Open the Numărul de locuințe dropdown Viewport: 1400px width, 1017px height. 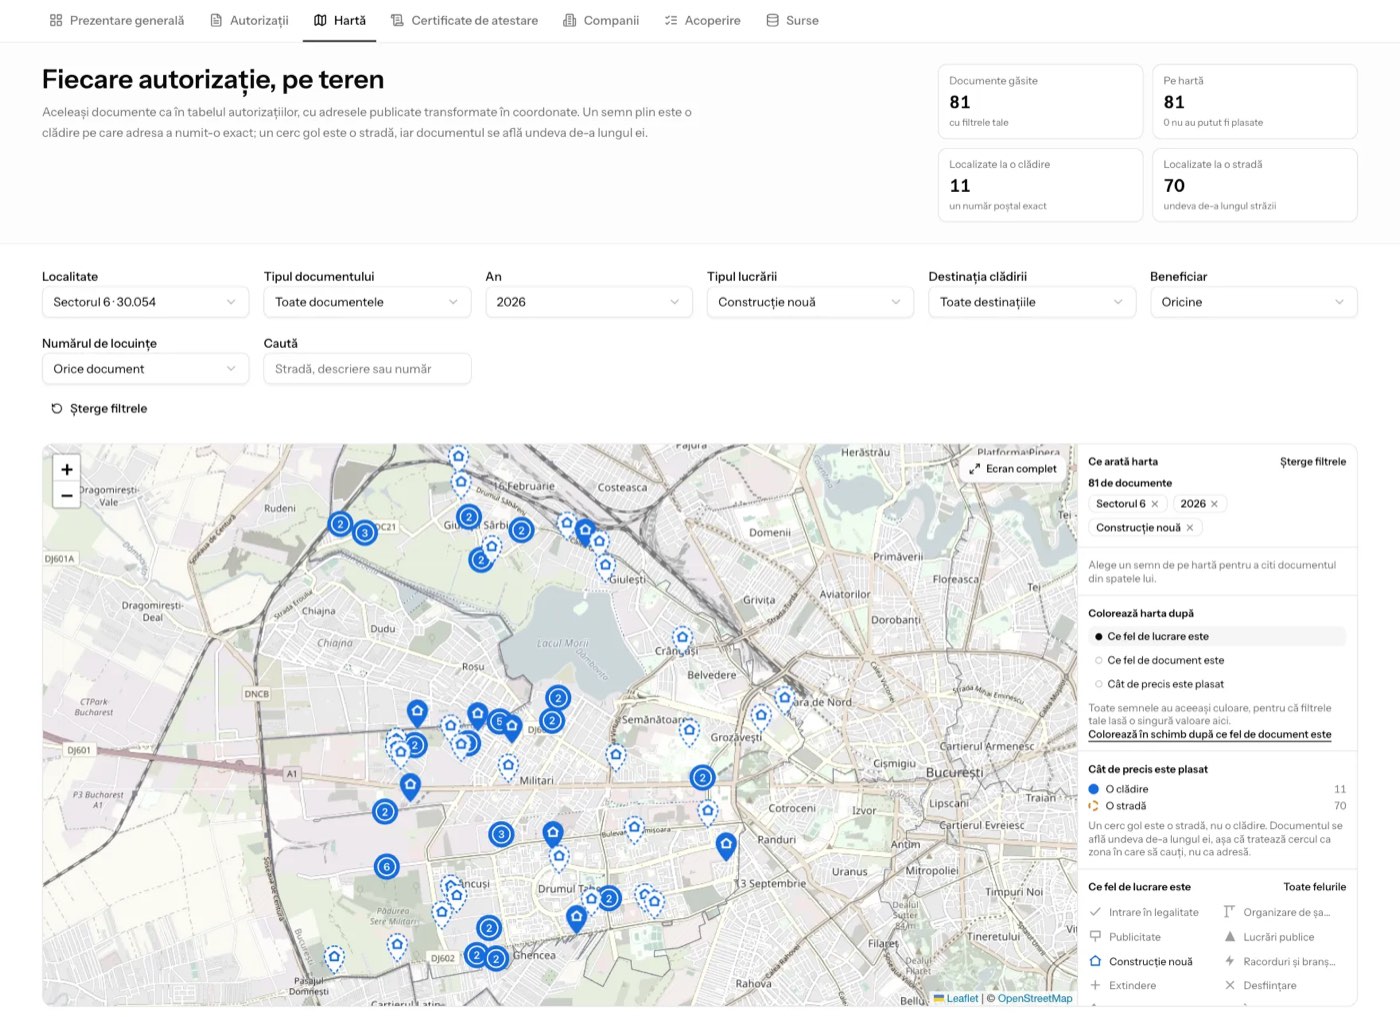(145, 369)
